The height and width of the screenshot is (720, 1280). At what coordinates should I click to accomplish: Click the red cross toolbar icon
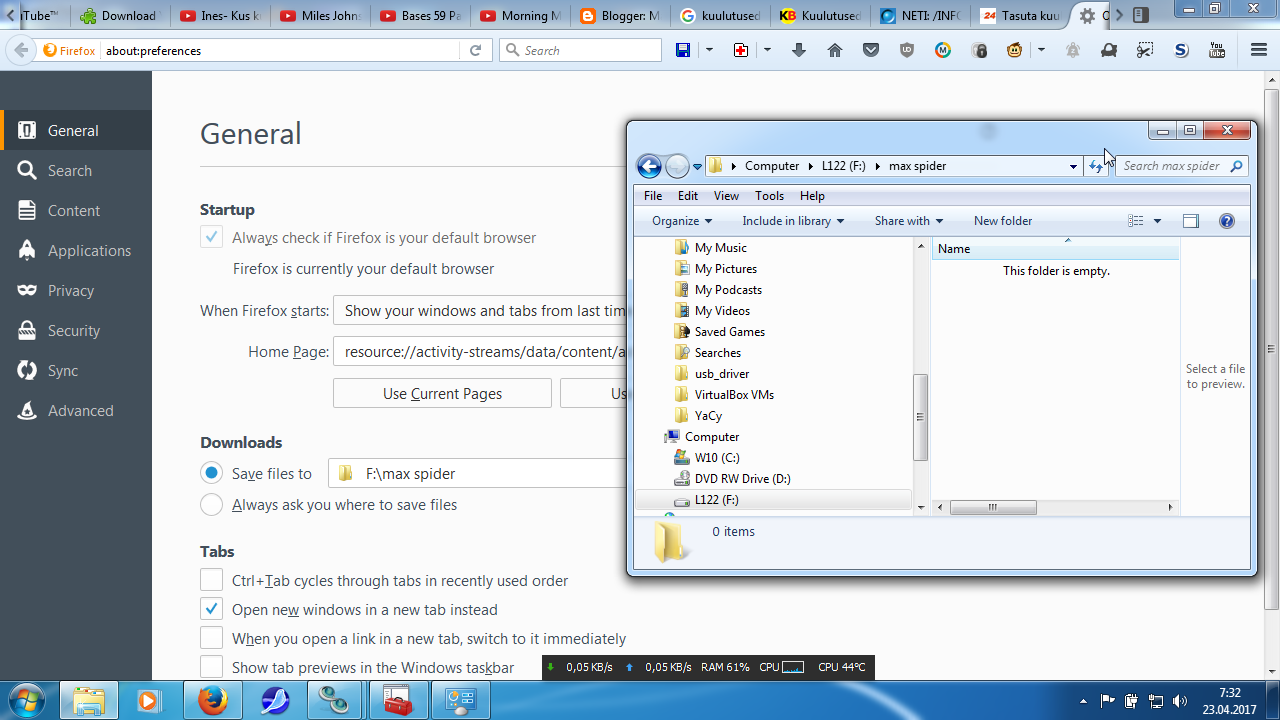(x=741, y=50)
